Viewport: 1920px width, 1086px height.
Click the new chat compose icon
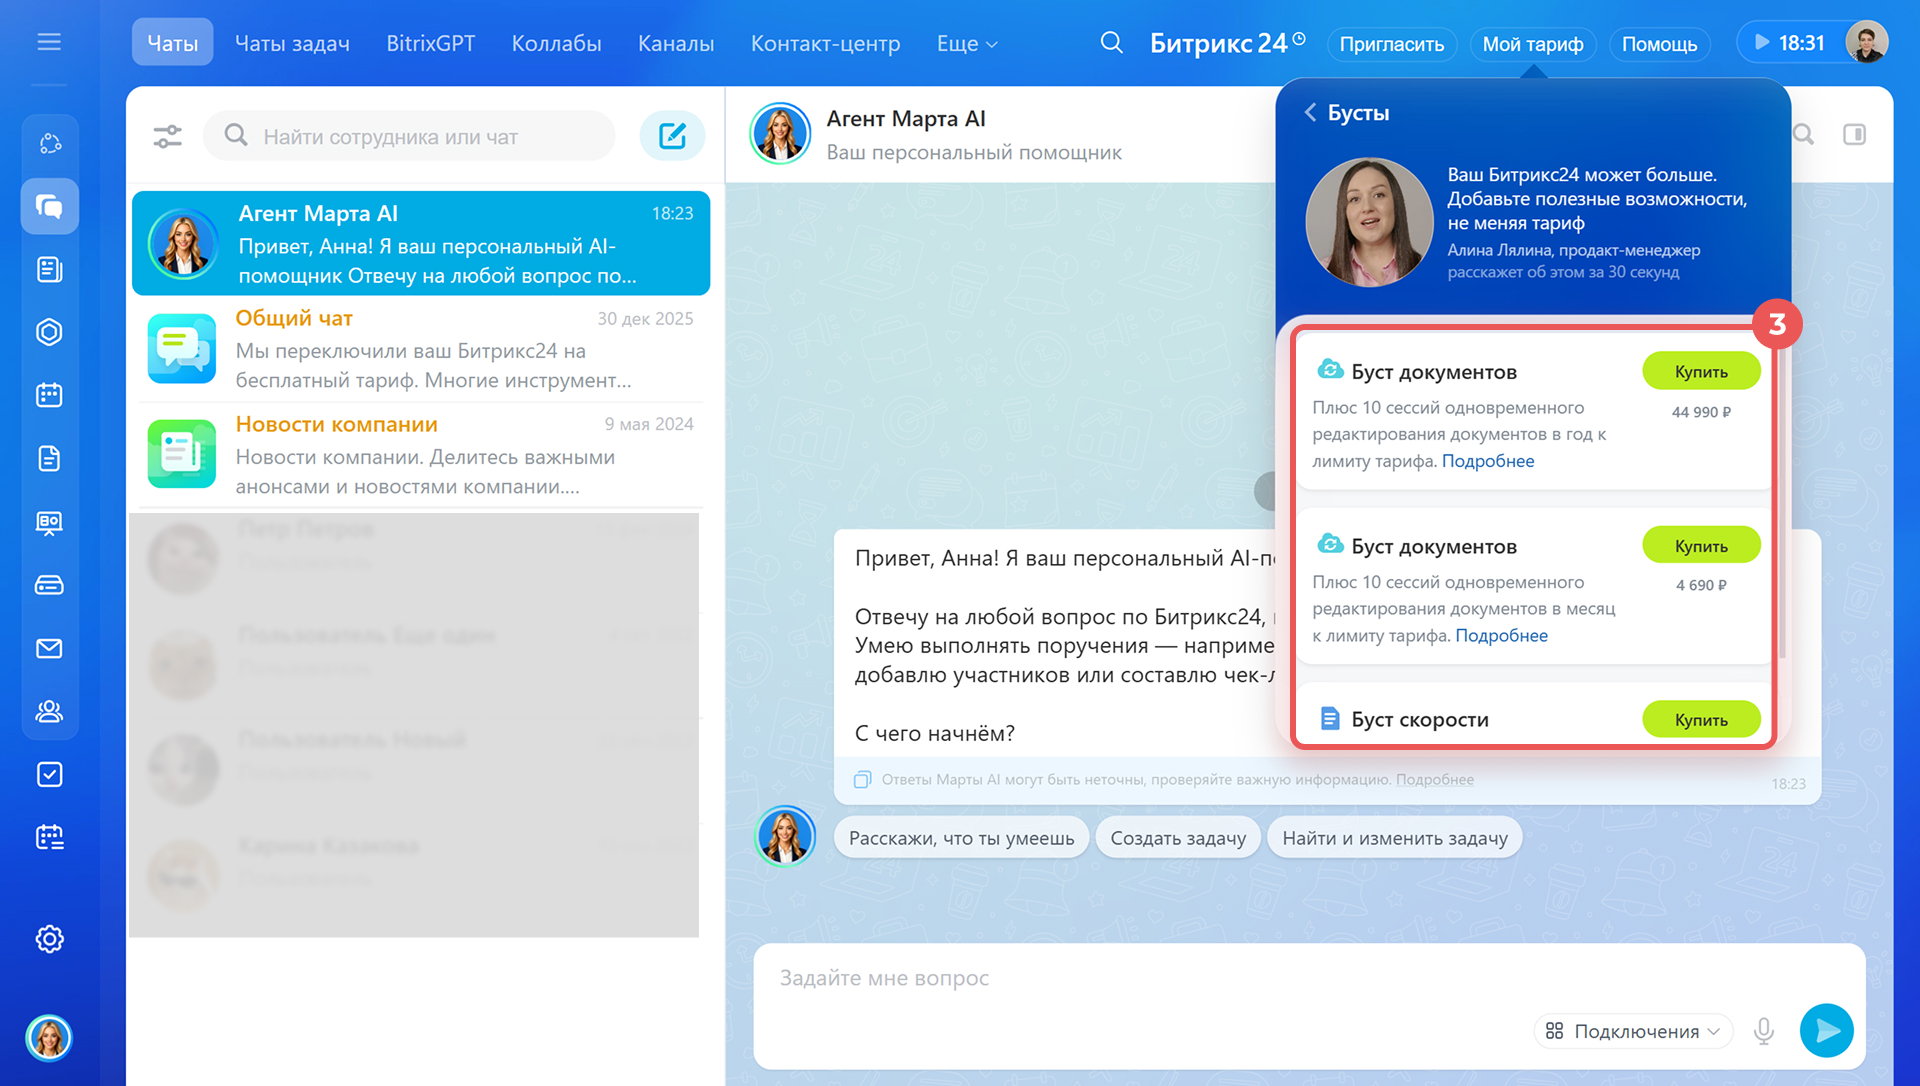click(672, 136)
